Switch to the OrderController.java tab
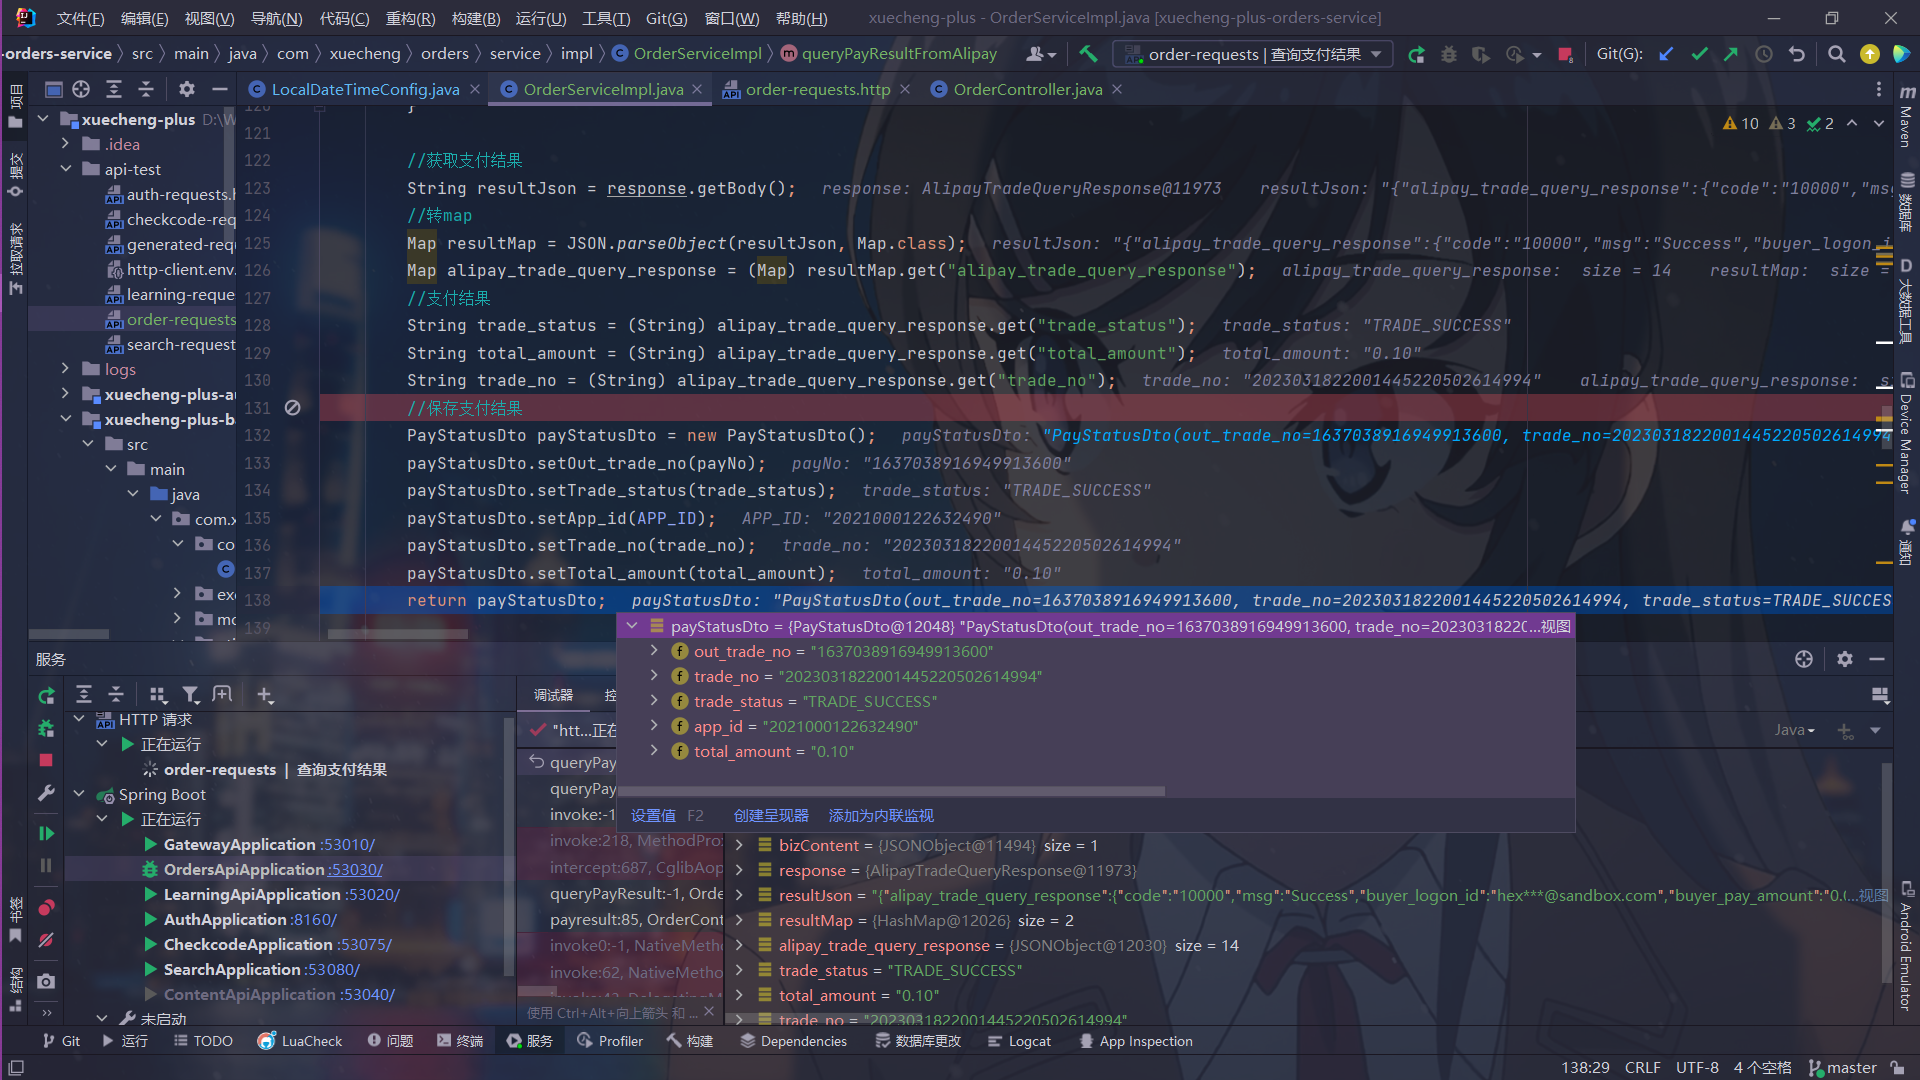The width and height of the screenshot is (1920, 1080). (x=1027, y=89)
